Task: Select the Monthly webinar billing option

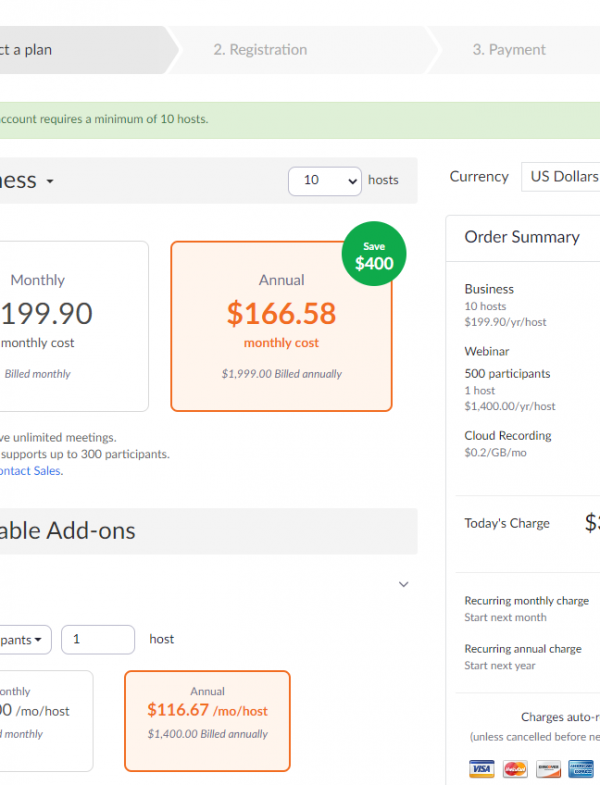Action: point(46,721)
